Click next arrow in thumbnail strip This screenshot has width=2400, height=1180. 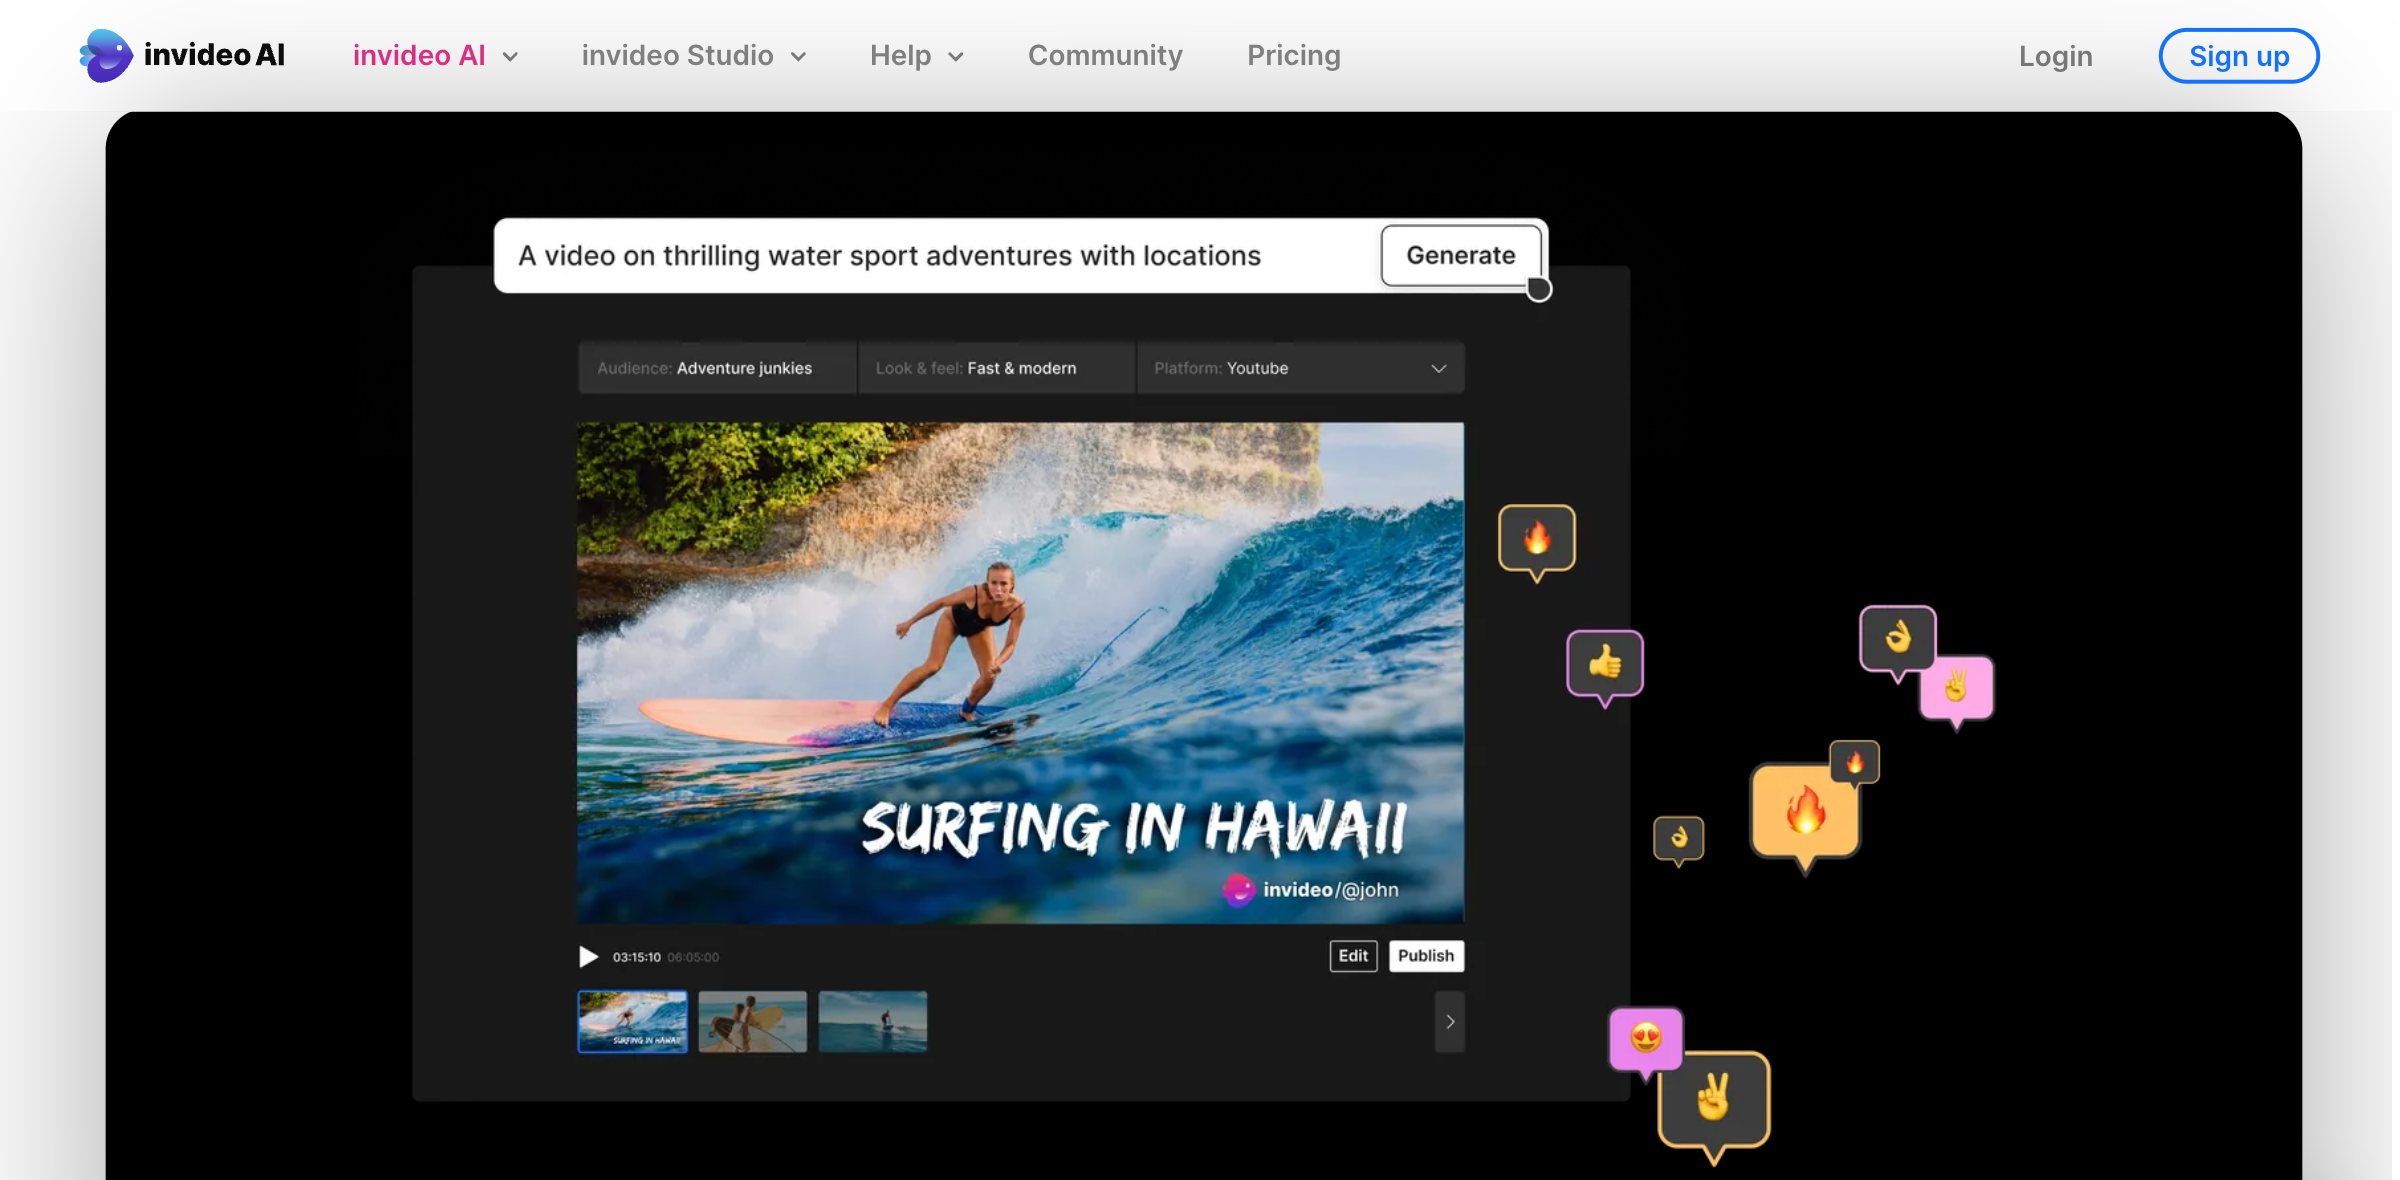click(1449, 1021)
